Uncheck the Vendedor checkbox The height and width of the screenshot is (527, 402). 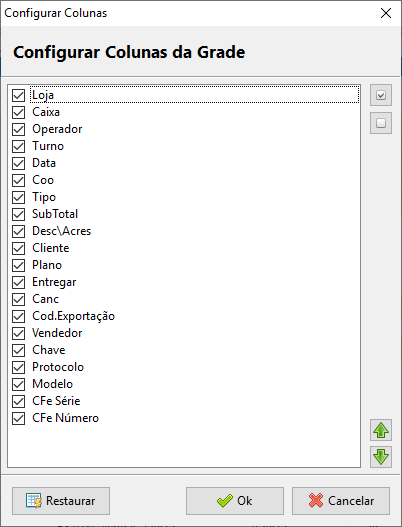[18, 333]
